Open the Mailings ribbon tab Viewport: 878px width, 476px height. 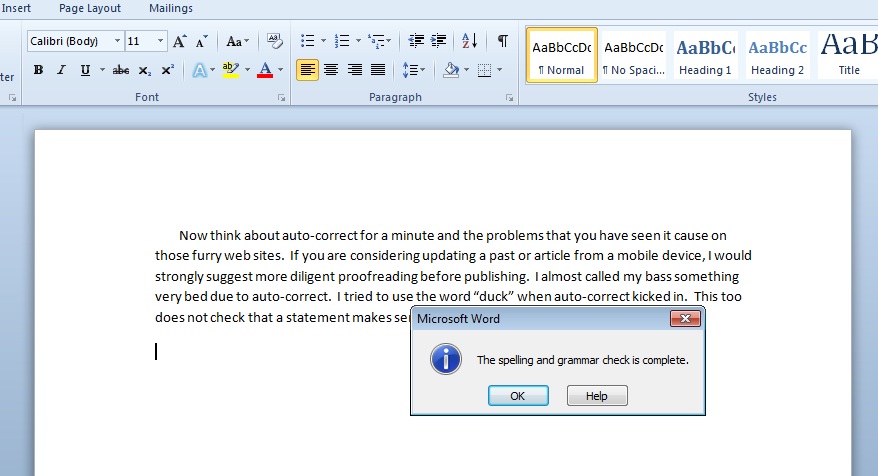[x=171, y=8]
